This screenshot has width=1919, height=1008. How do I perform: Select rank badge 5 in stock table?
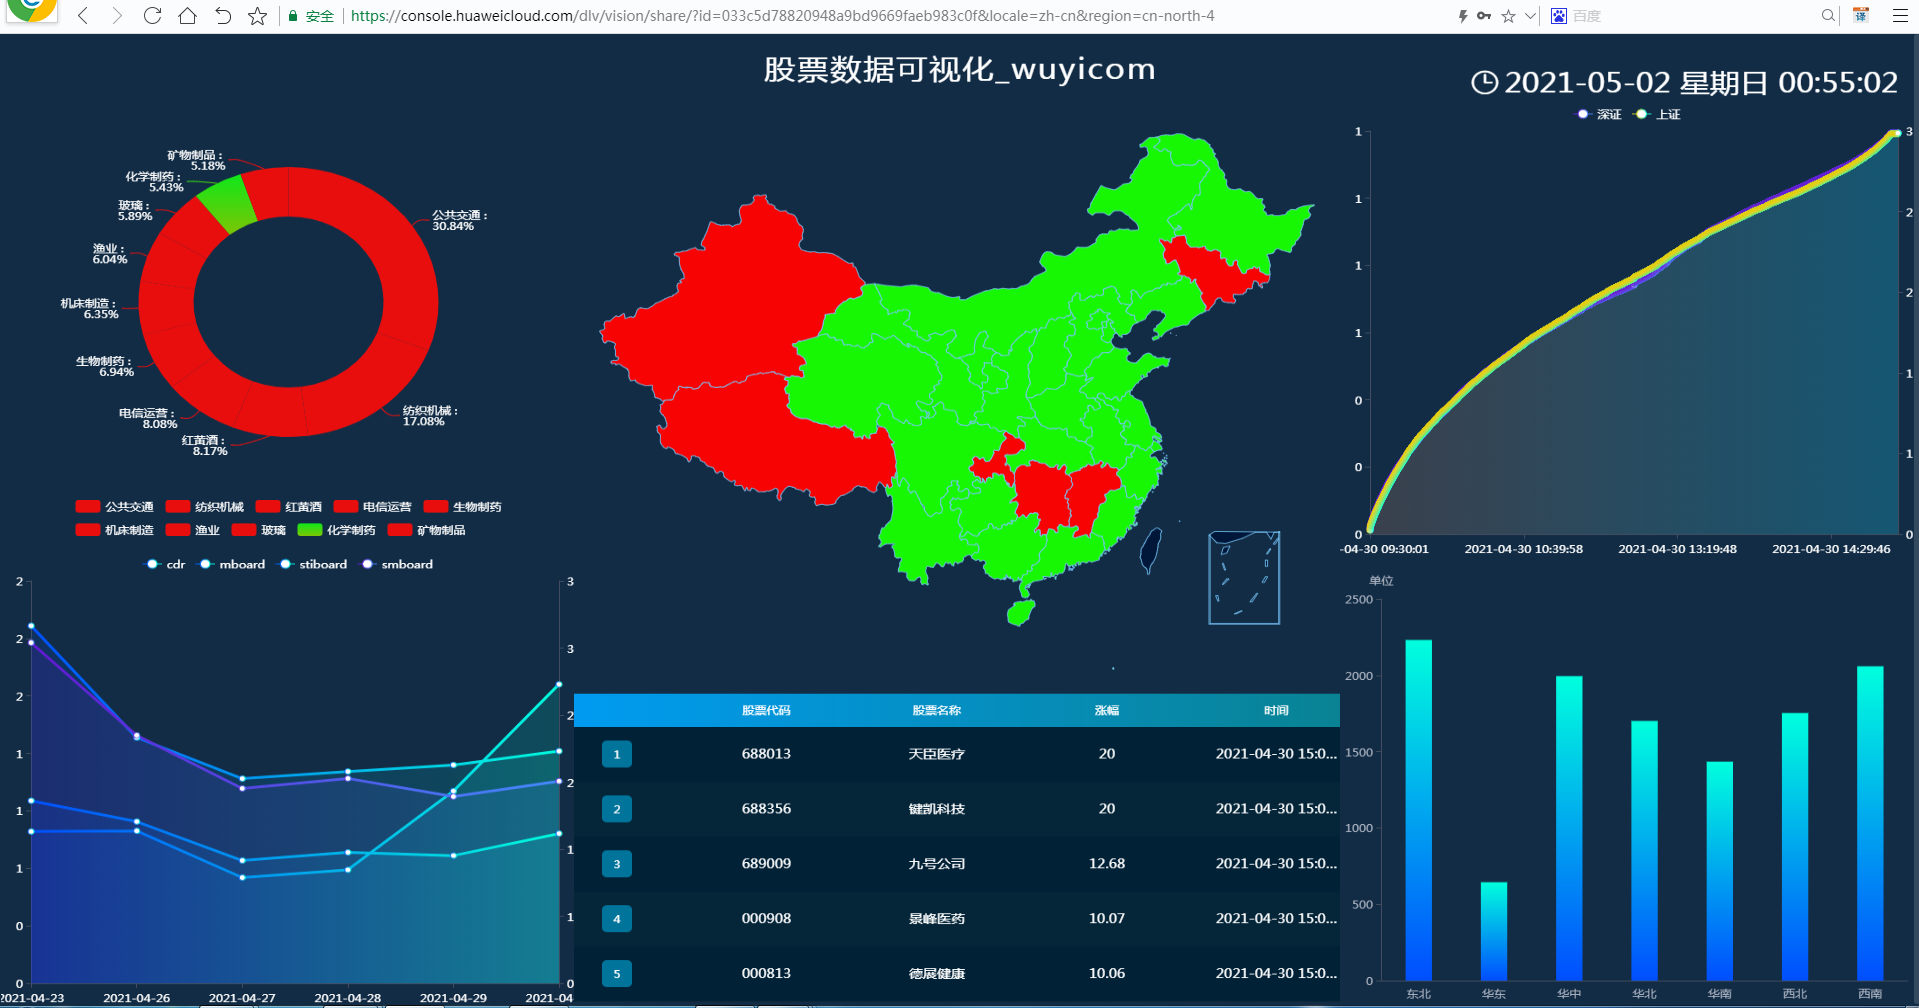(617, 974)
